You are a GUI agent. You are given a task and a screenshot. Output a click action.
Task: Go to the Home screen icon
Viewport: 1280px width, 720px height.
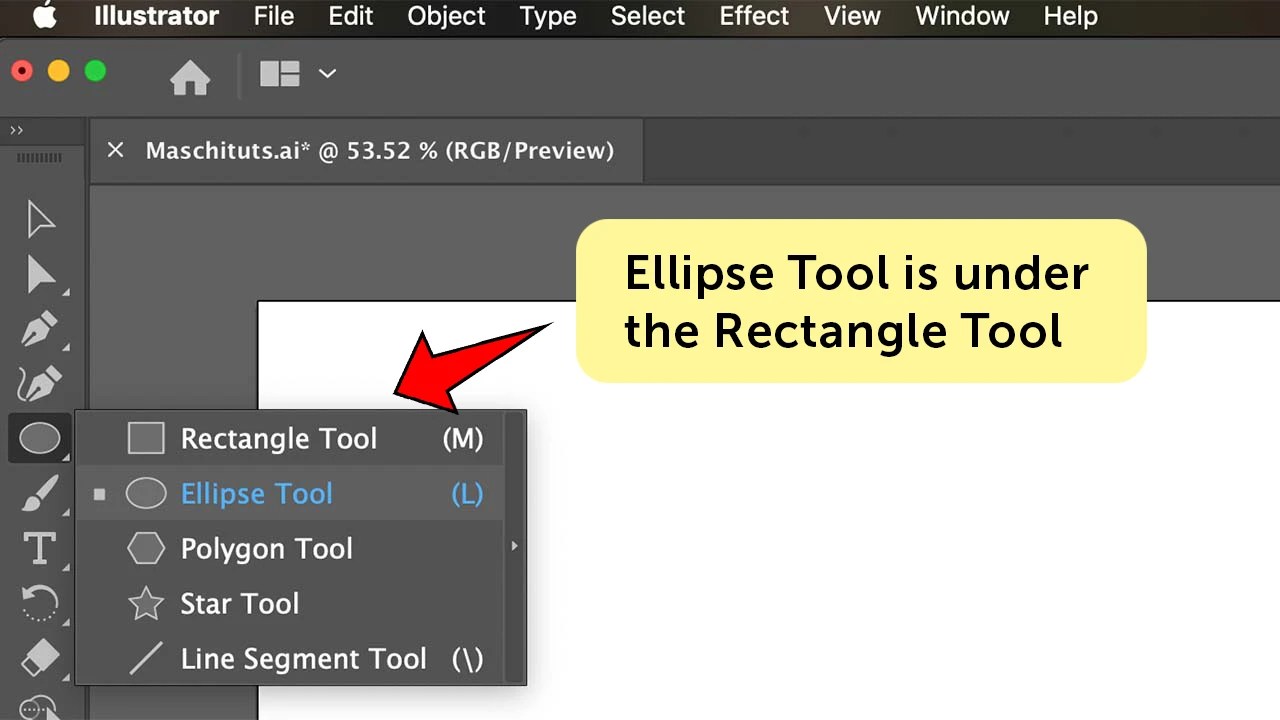pos(190,76)
